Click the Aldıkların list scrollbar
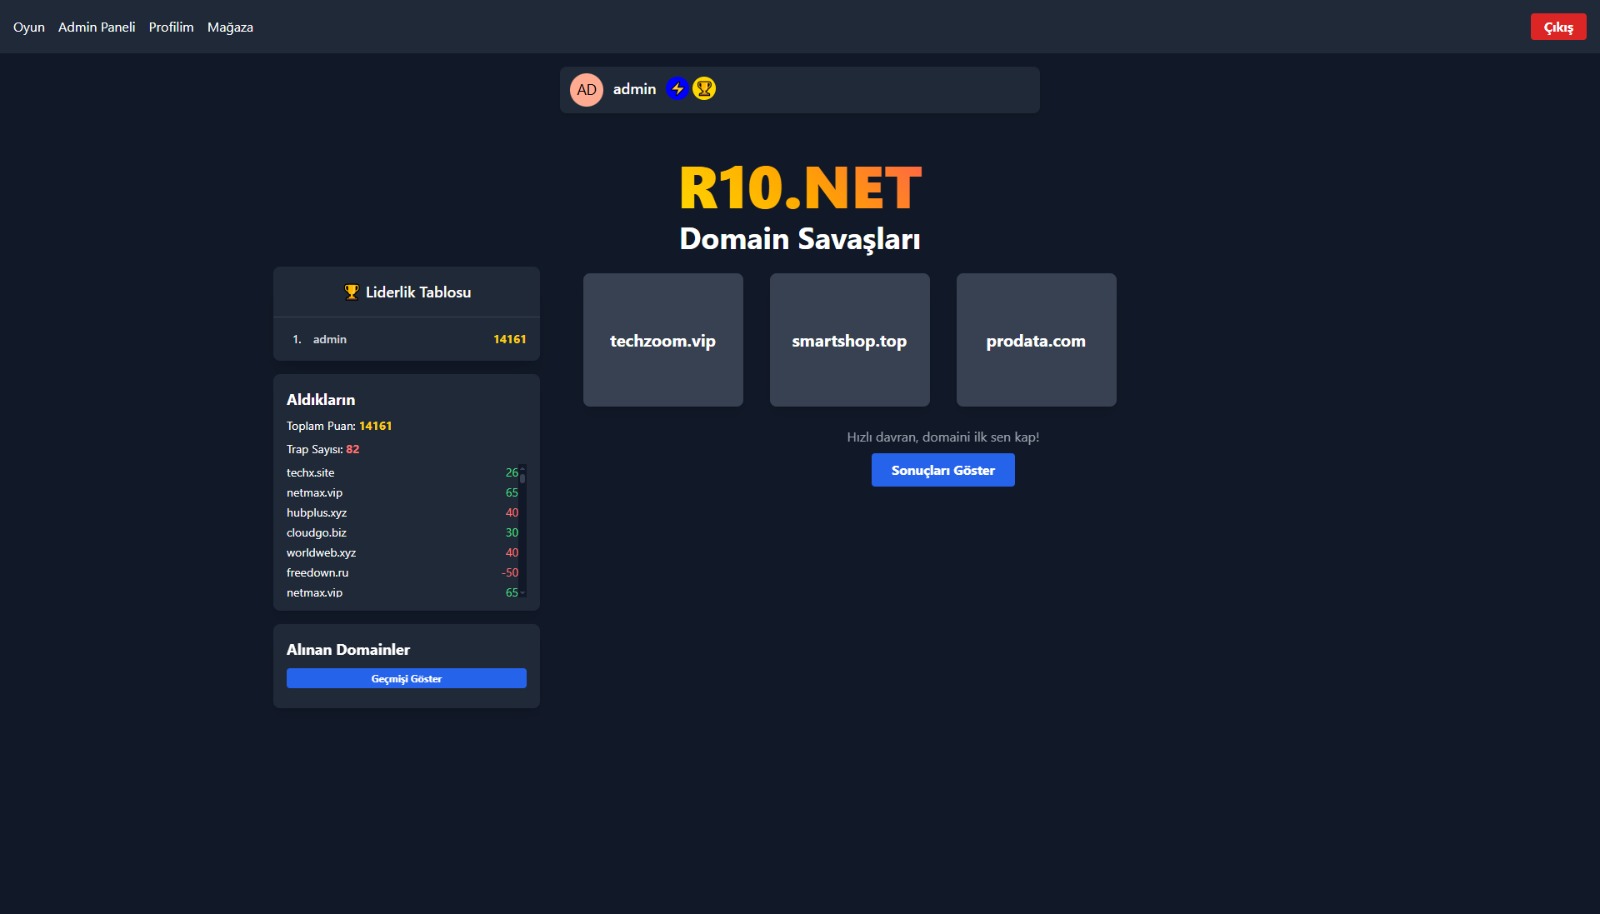 point(522,531)
